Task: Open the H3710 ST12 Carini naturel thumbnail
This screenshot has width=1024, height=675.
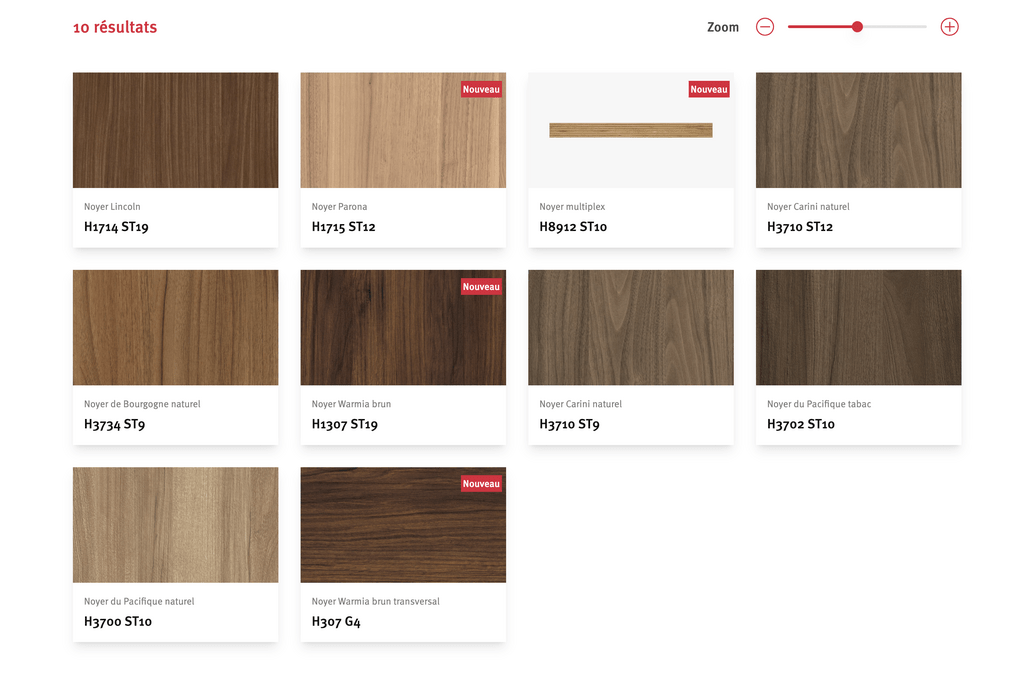Action: [858, 130]
